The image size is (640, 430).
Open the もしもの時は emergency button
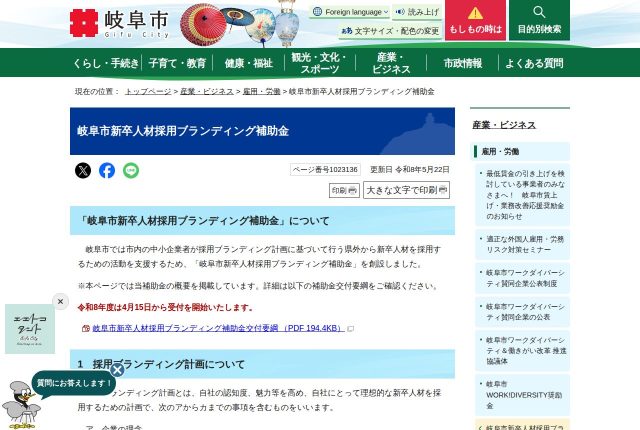point(476,20)
